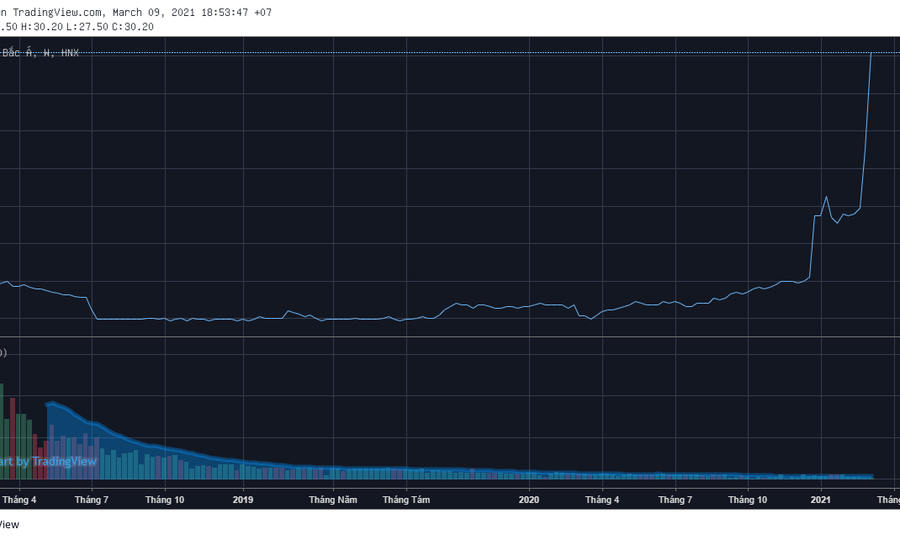Viewport: 900px width, 540px height.
Task: Click the Tháng 7 label right of 2020
Action: click(x=675, y=499)
